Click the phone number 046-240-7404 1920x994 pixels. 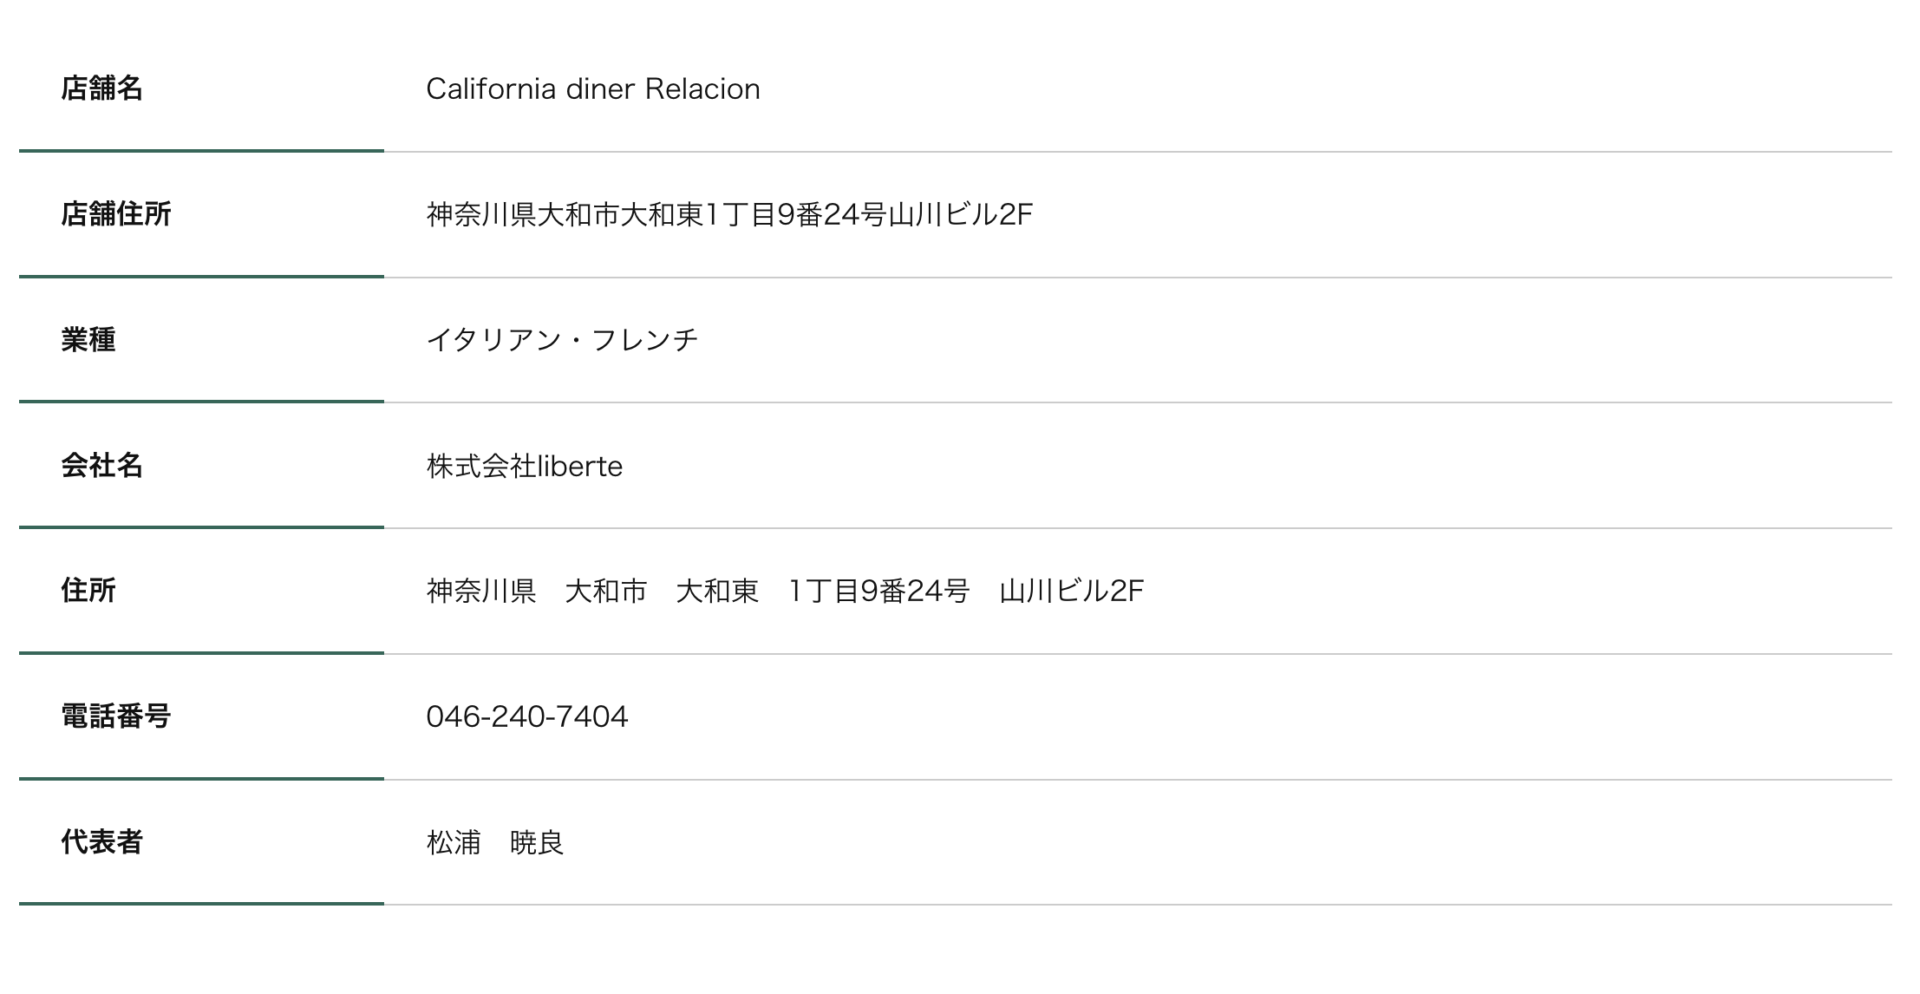[527, 717]
